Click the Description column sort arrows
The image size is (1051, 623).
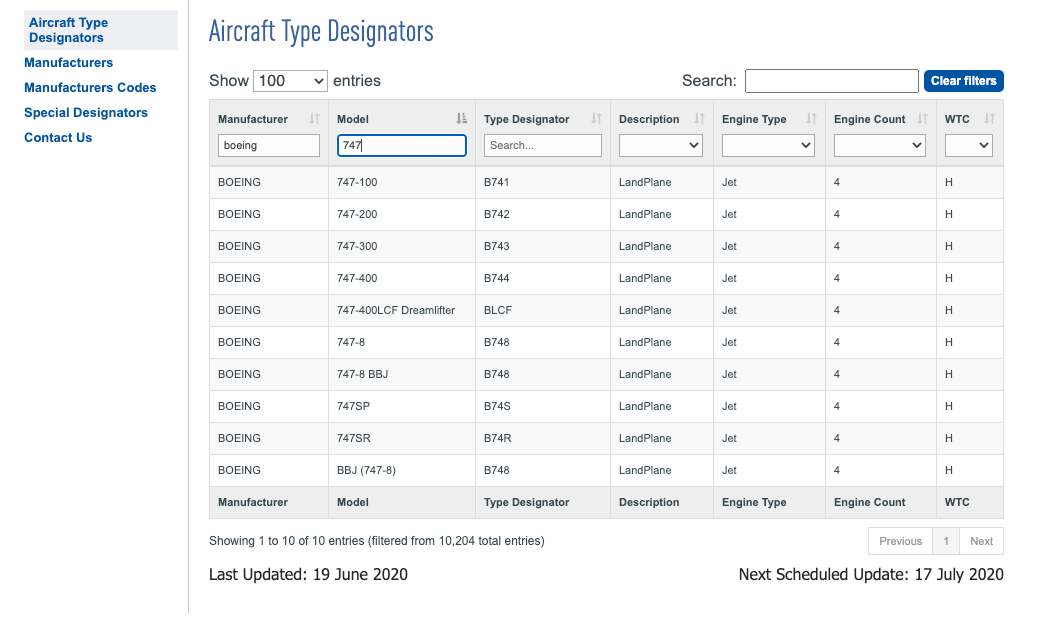pyautogui.click(x=699, y=119)
